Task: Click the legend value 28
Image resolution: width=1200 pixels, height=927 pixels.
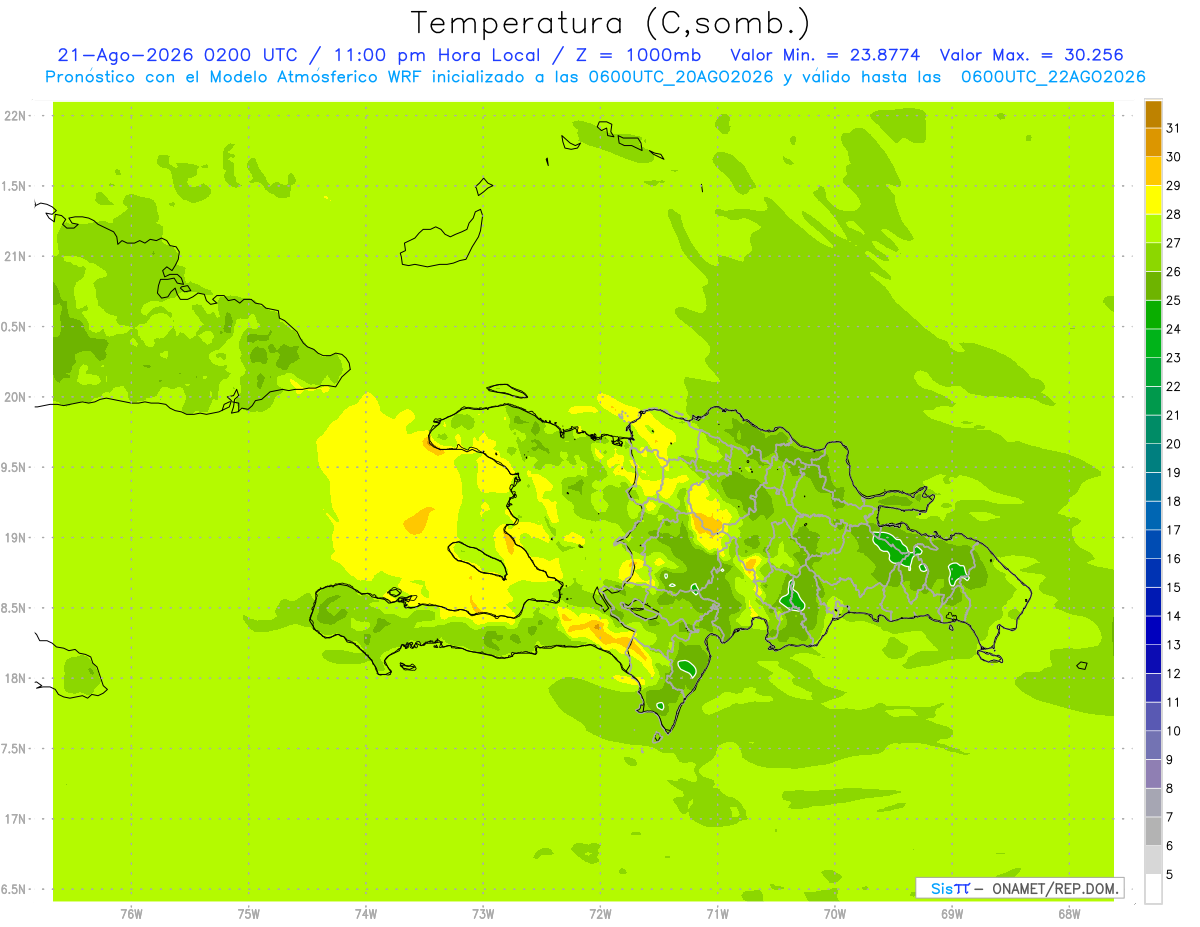Action: click(1173, 214)
